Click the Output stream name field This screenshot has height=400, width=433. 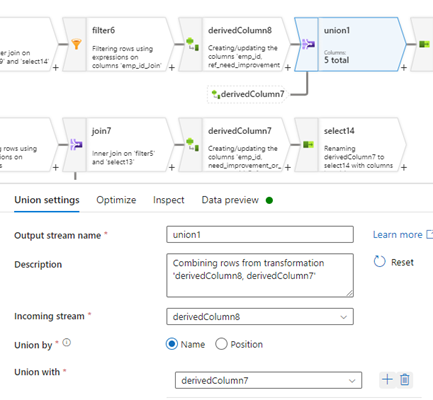pyautogui.click(x=260, y=235)
